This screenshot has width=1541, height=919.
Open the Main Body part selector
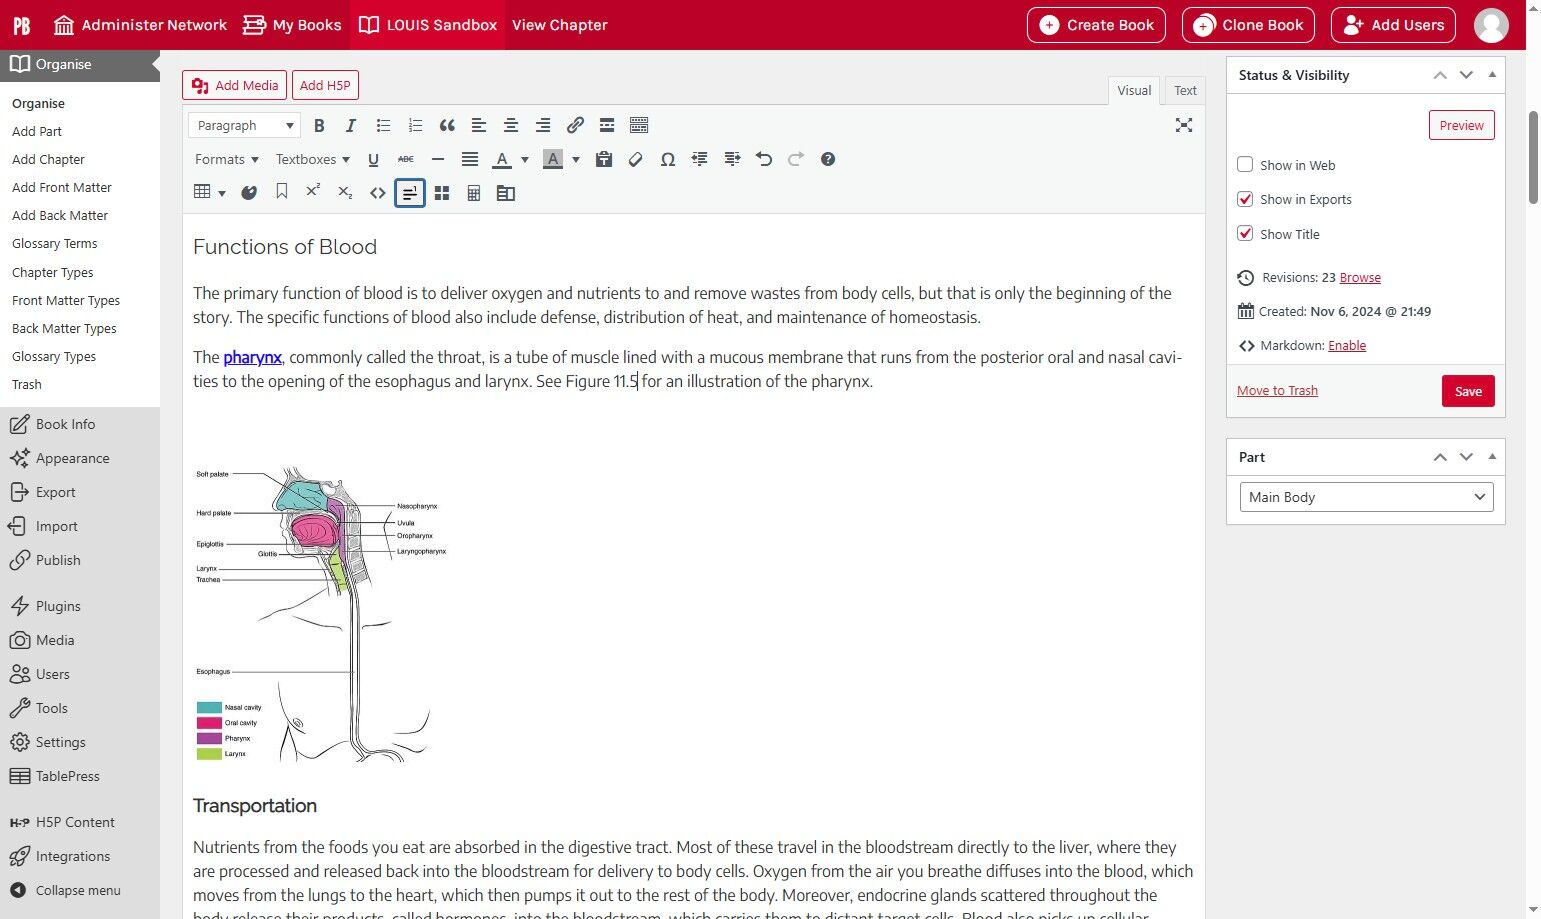tap(1366, 497)
